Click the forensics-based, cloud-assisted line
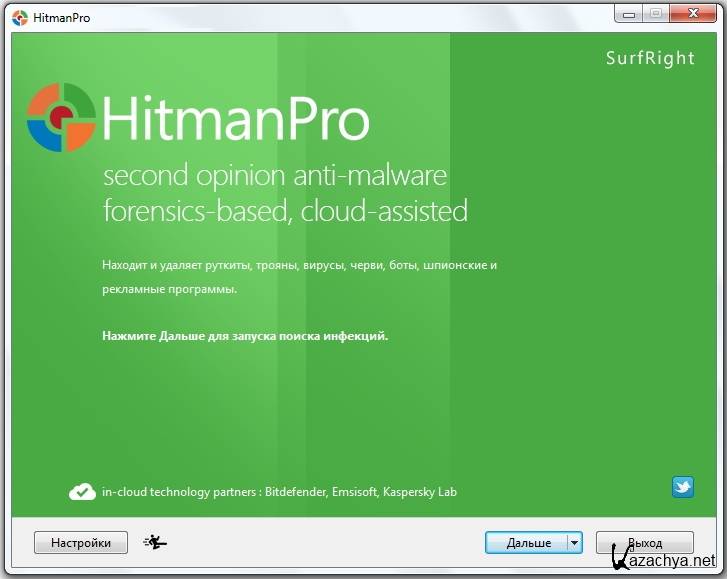Image resolution: width=727 pixels, height=579 pixels. click(x=285, y=211)
